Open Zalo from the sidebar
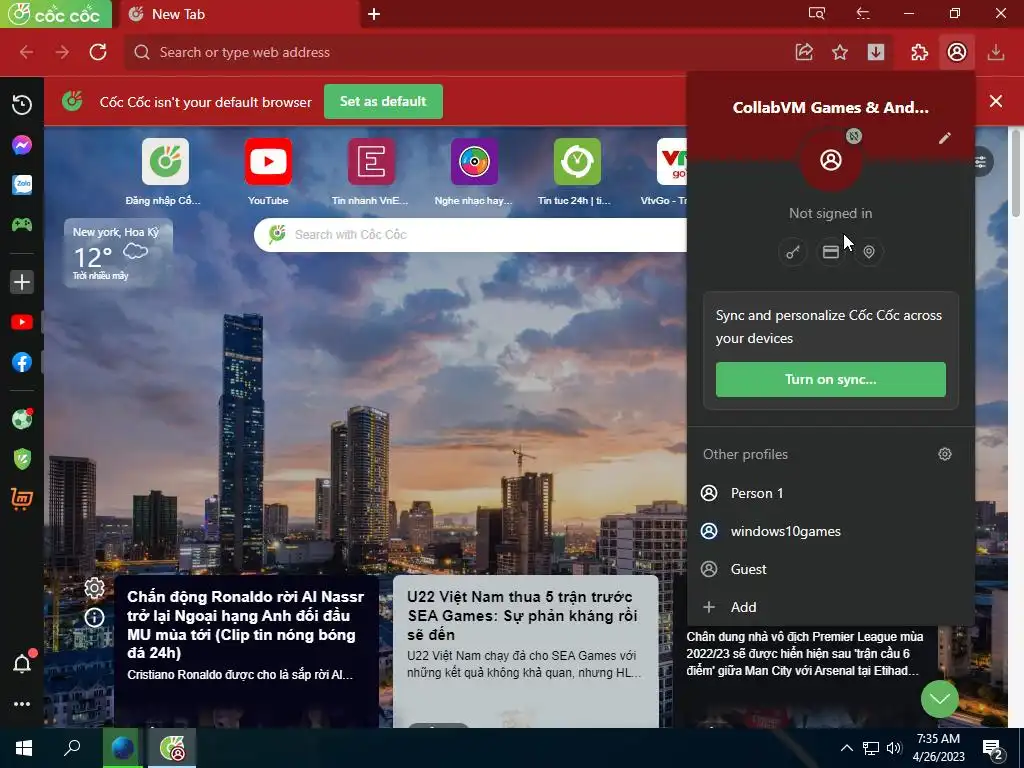 coord(22,185)
